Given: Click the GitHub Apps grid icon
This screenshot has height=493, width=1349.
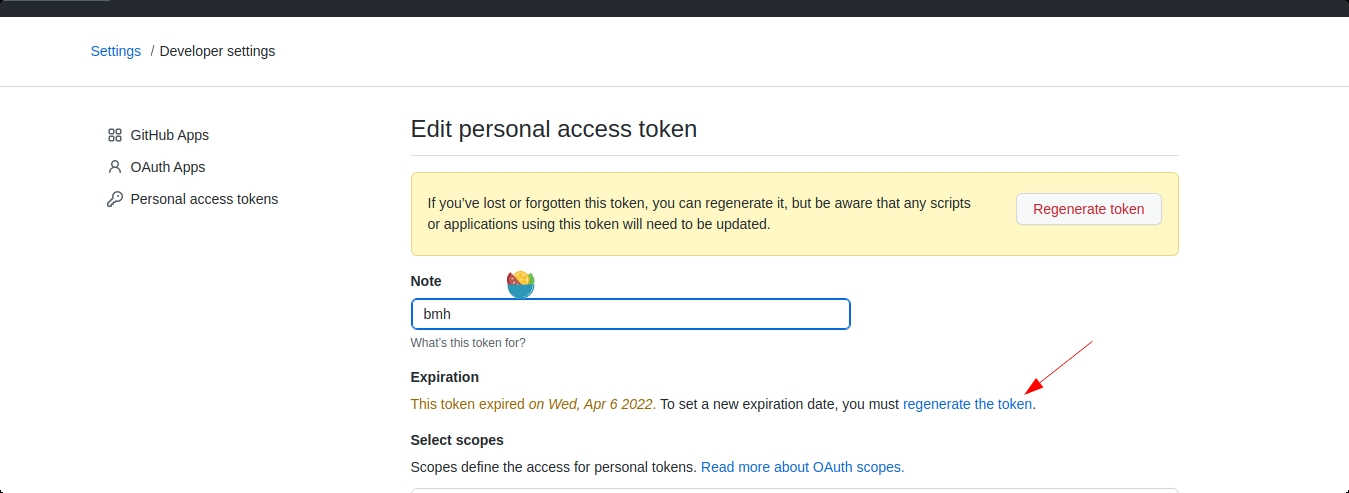Looking at the screenshot, I should pos(115,135).
